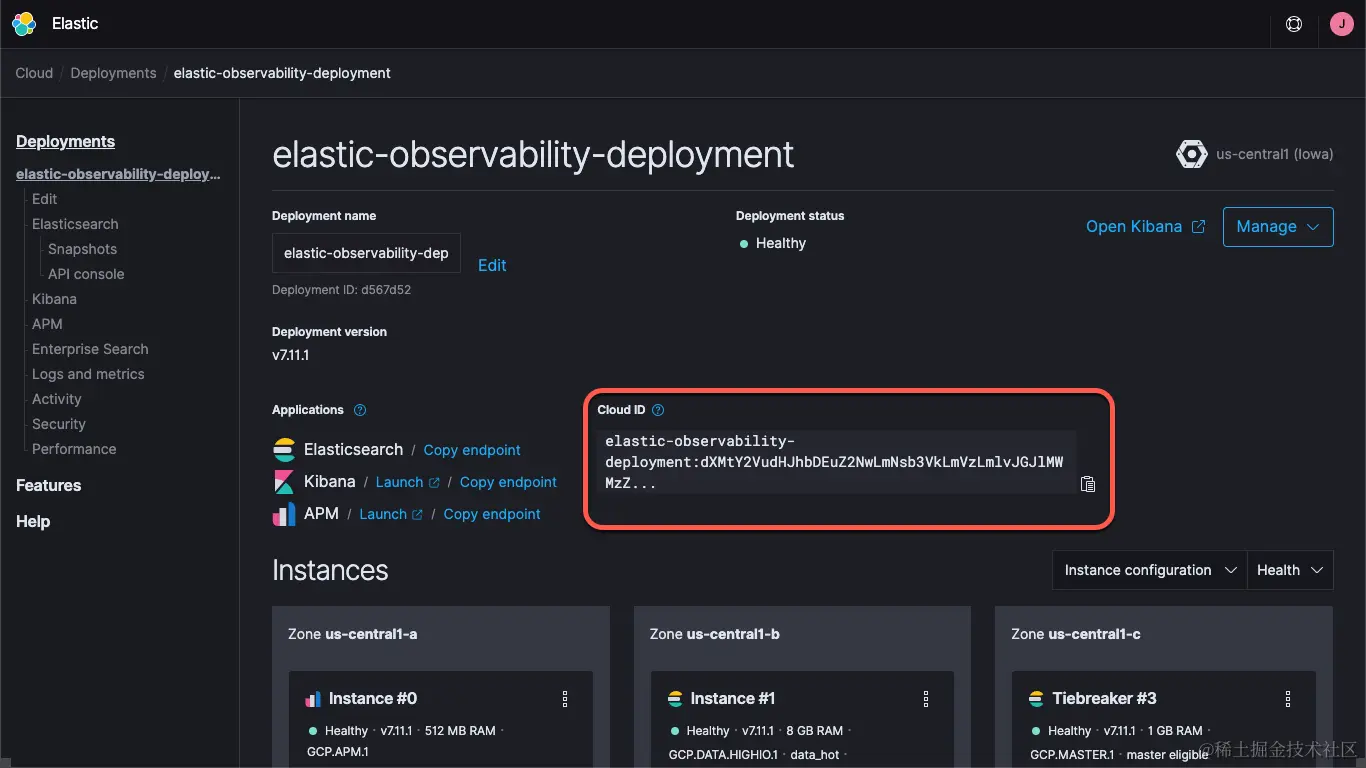Open the Health filter dropdown

[x=1289, y=569]
